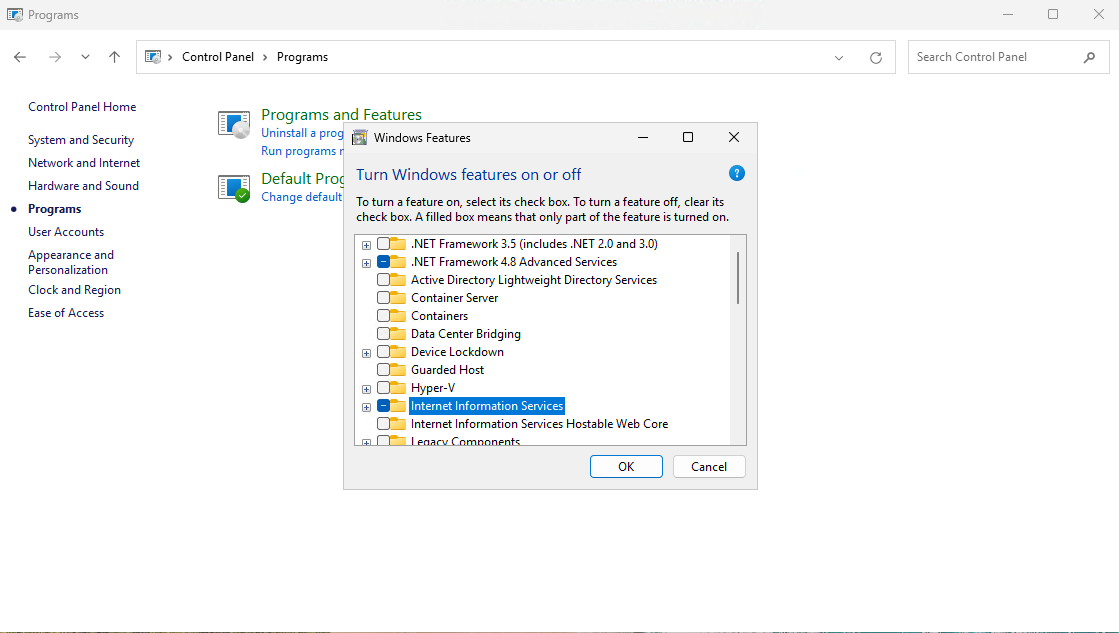Screen dimensions: 1119x633
Task: Enable the Container Server feature checkbox
Action: (x=383, y=298)
